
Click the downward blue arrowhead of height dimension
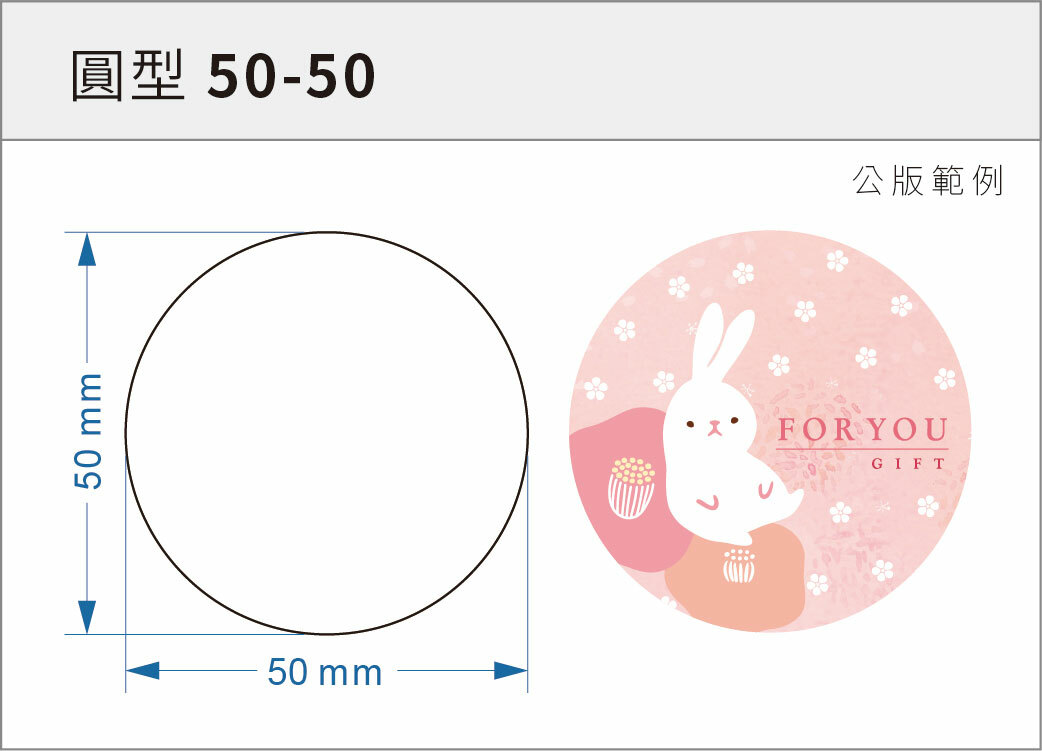pyautogui.click(x=87, y=617)
